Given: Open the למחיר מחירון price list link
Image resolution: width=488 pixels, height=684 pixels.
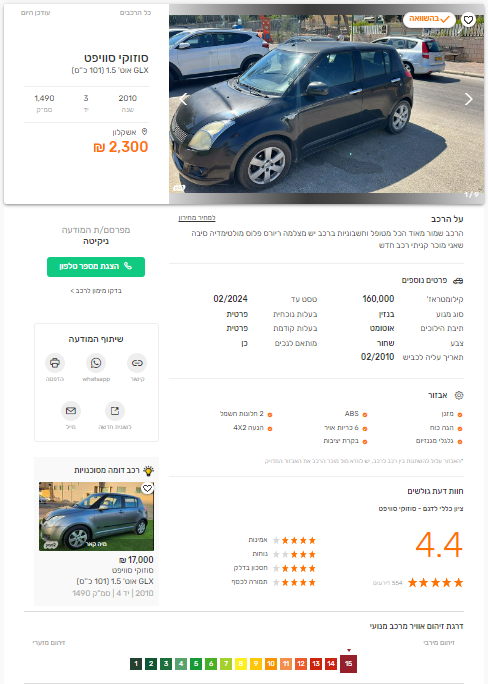Looking at the screenshot, I should 197,217.
